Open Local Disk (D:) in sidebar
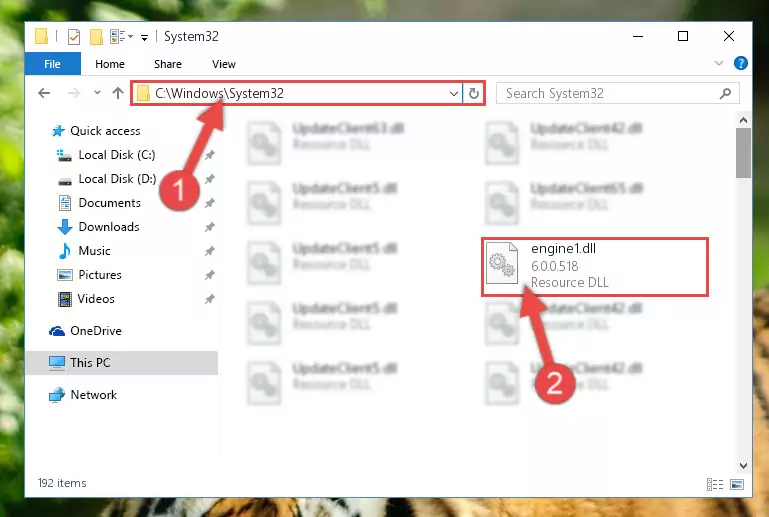The image size is (769, 517). [x=117, y=179]
